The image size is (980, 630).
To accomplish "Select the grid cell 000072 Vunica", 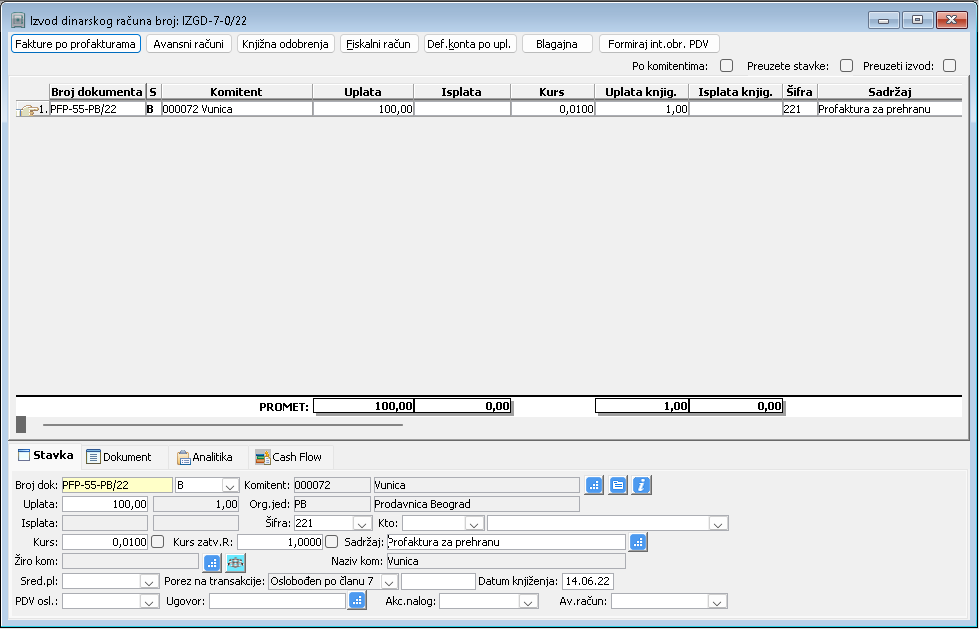I will pyautogui.click(x=236, y=109).
